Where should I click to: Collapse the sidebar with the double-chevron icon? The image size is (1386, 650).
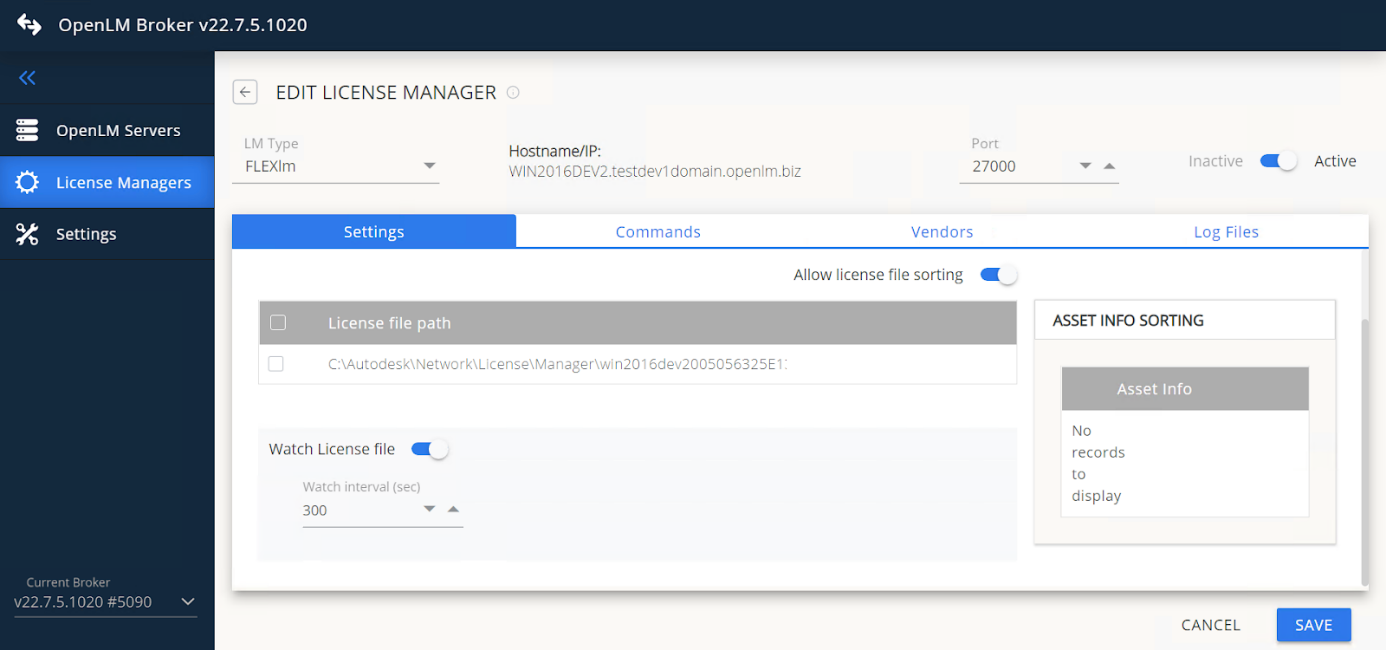(27, 78)
